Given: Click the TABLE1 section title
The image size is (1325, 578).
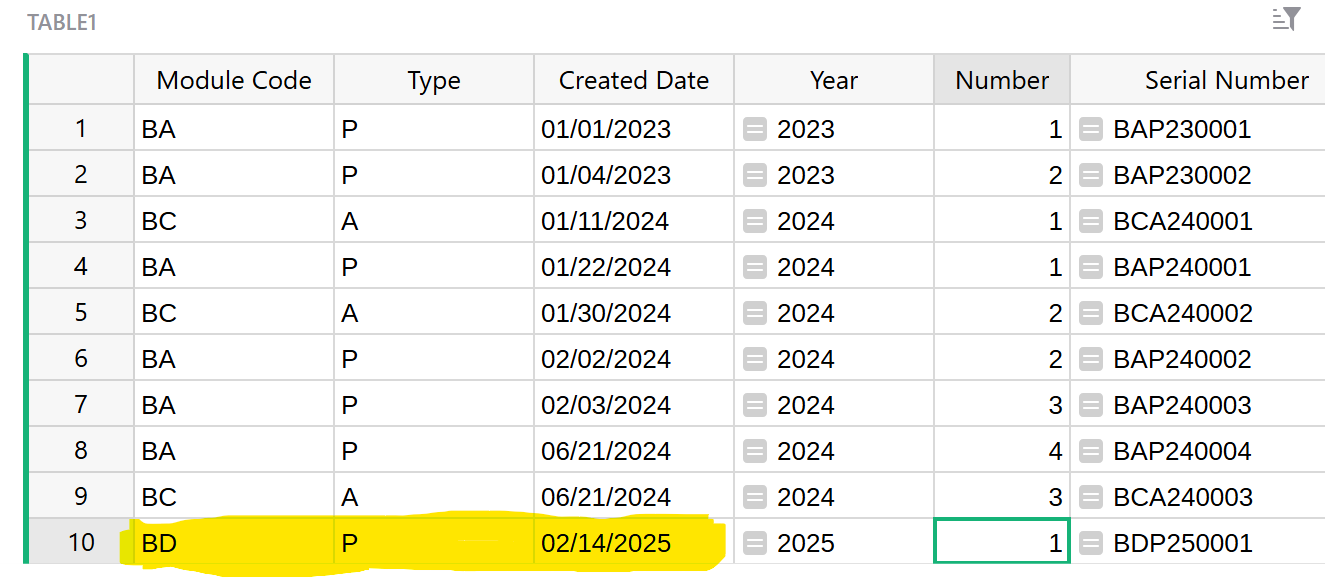Looking at the screenshot, I should pos(62,22).
